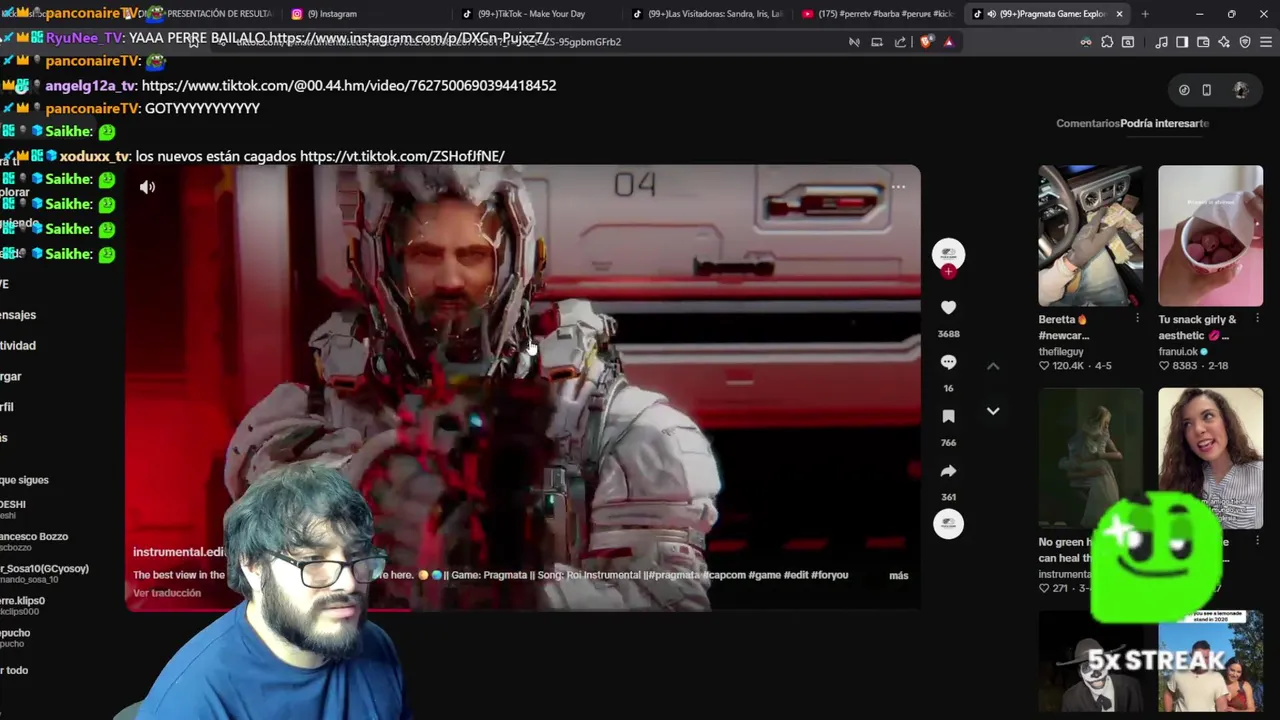
Task: Open the Brave music playlist icon
Action: click(1161, 42)
